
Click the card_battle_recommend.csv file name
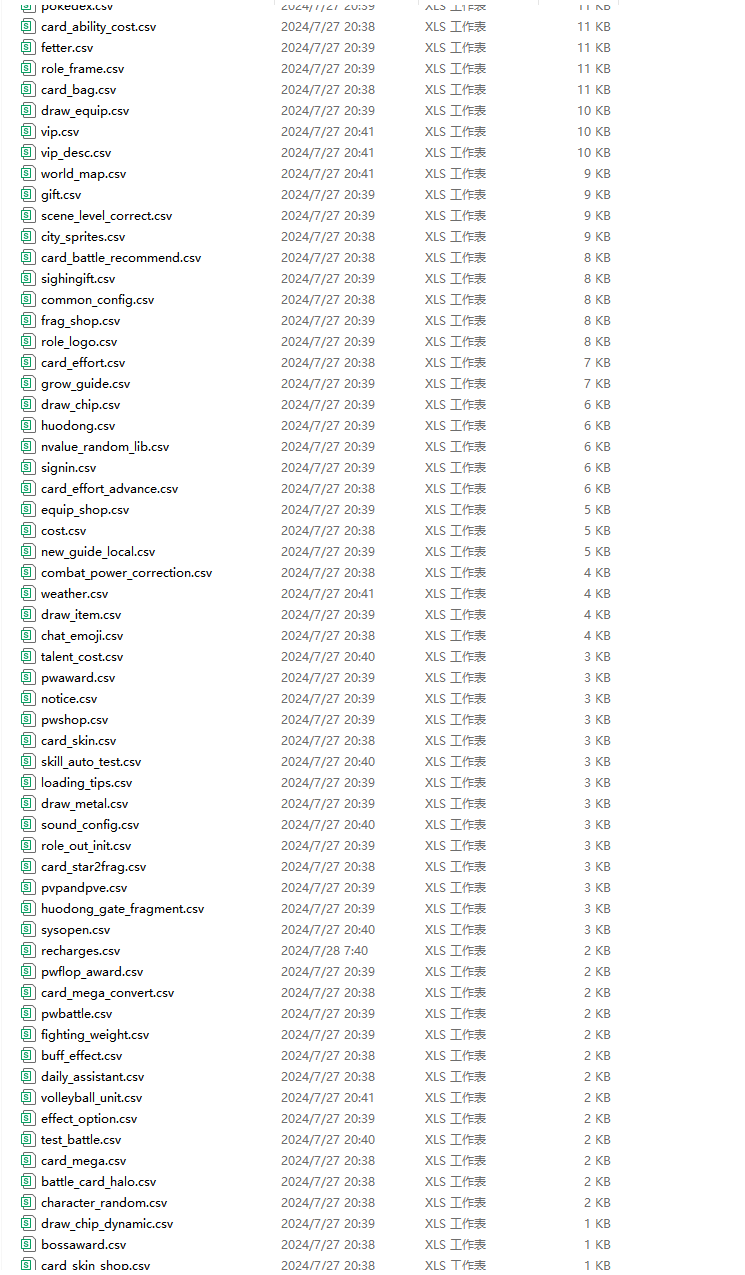coord(120,258)
